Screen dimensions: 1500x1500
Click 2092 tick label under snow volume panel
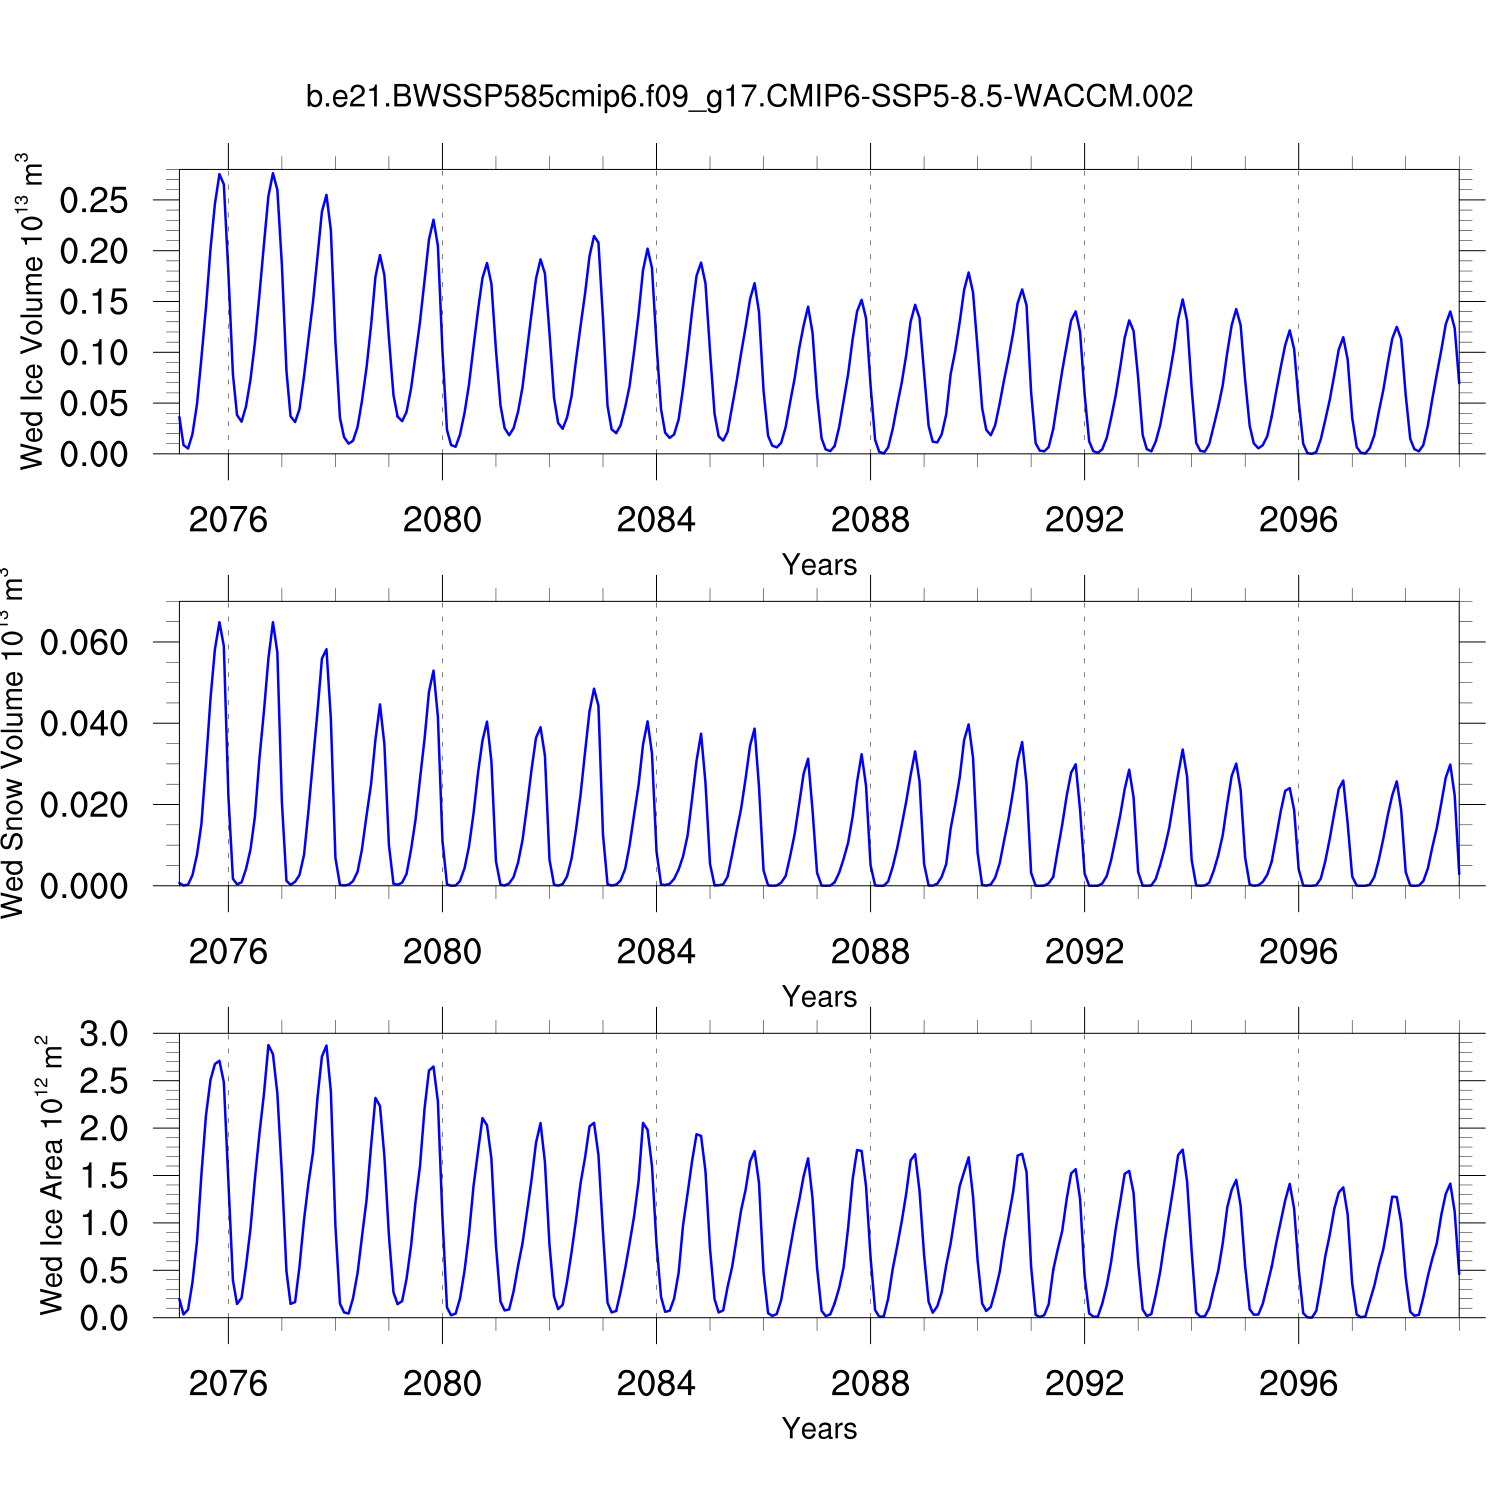[x=1084, y=952]
